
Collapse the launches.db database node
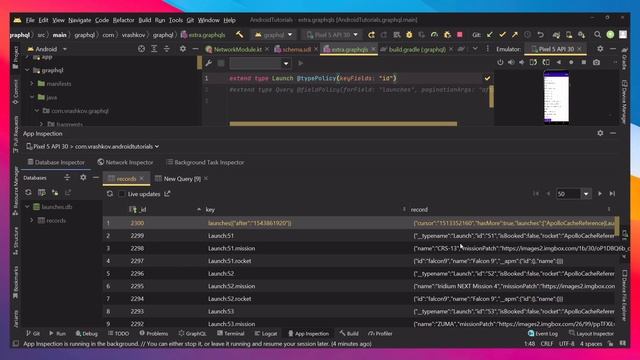(27, 207)
